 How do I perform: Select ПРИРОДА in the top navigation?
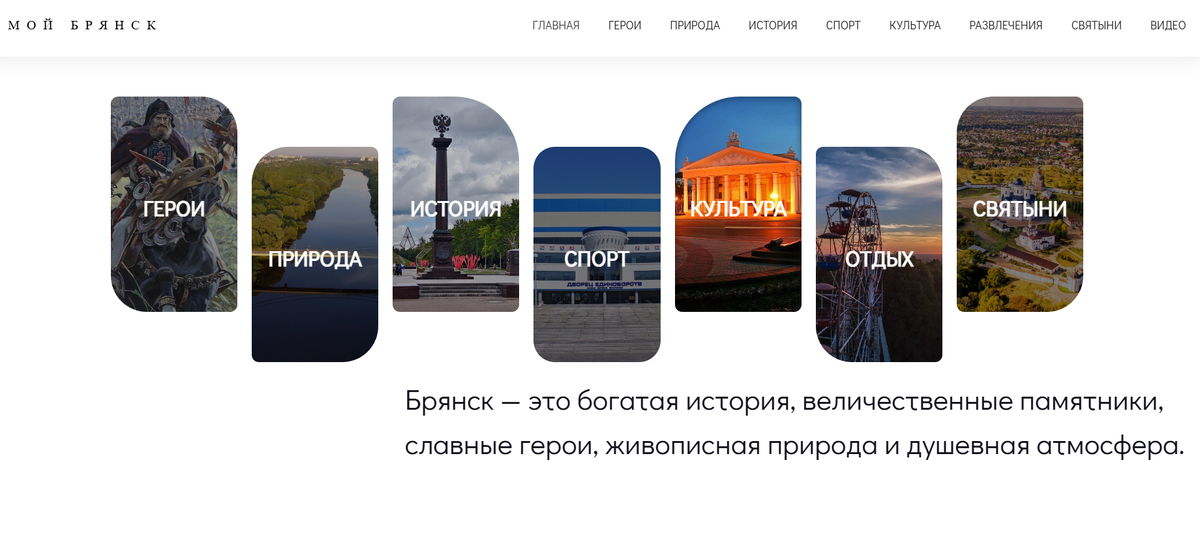point(695,26)
